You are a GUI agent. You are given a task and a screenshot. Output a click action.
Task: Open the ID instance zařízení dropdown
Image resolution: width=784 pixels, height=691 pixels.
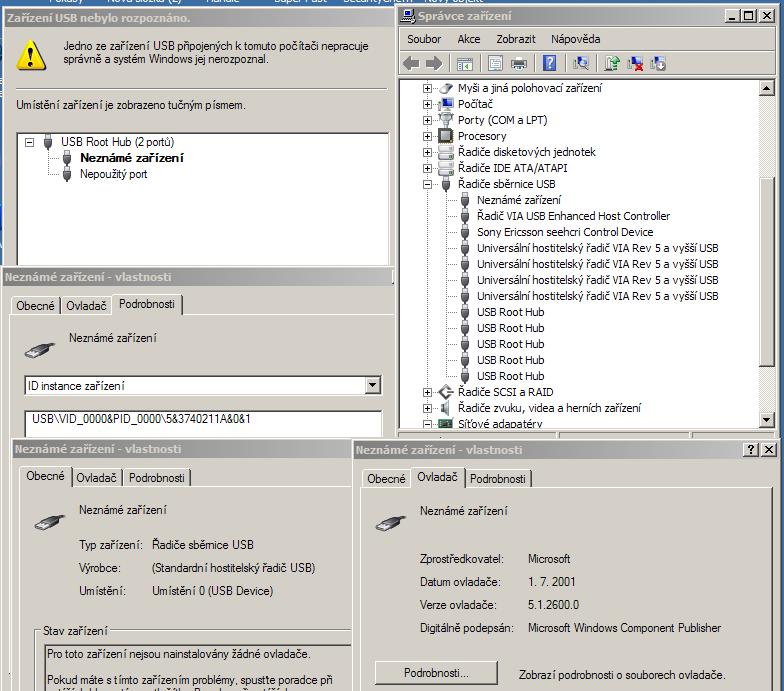(x=372, y=386)
